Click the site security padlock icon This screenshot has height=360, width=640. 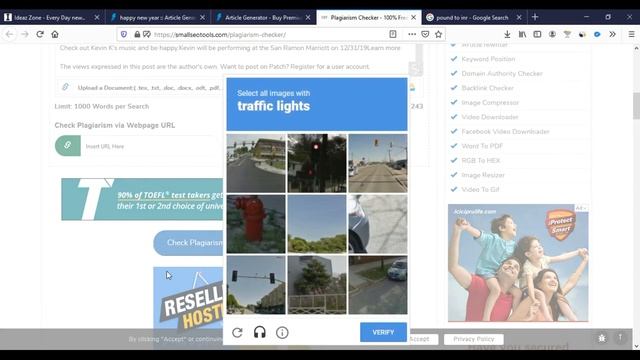click(137, 35)
